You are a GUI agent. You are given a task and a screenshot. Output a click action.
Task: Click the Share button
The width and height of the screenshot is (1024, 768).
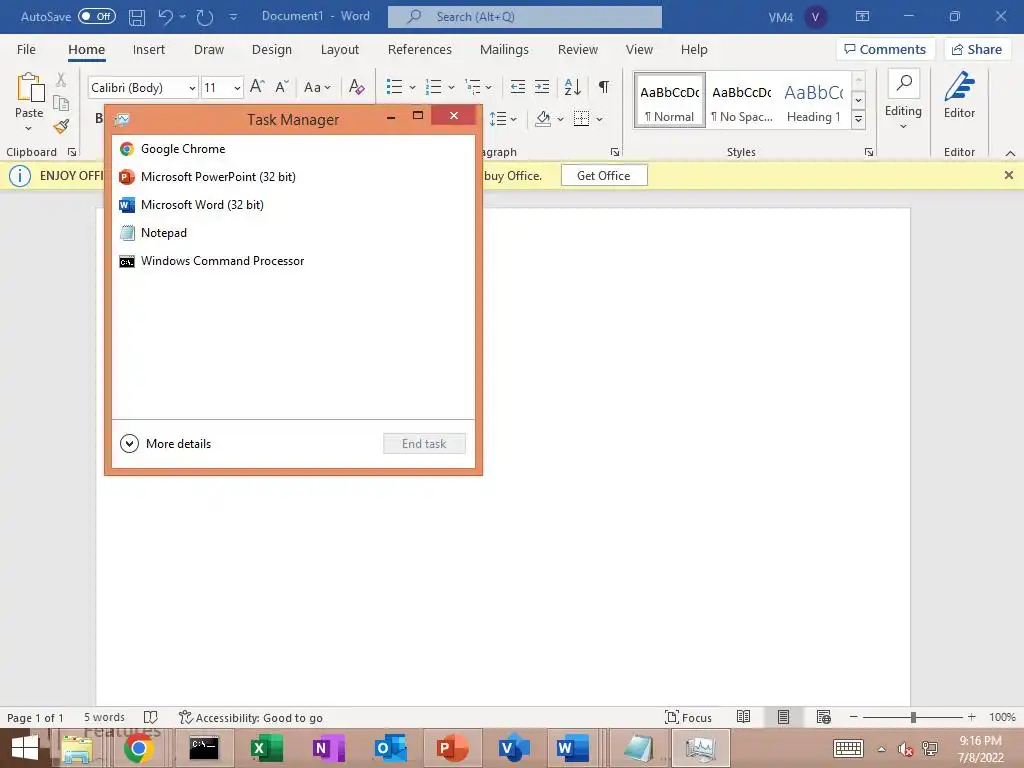tap(976, 50)
